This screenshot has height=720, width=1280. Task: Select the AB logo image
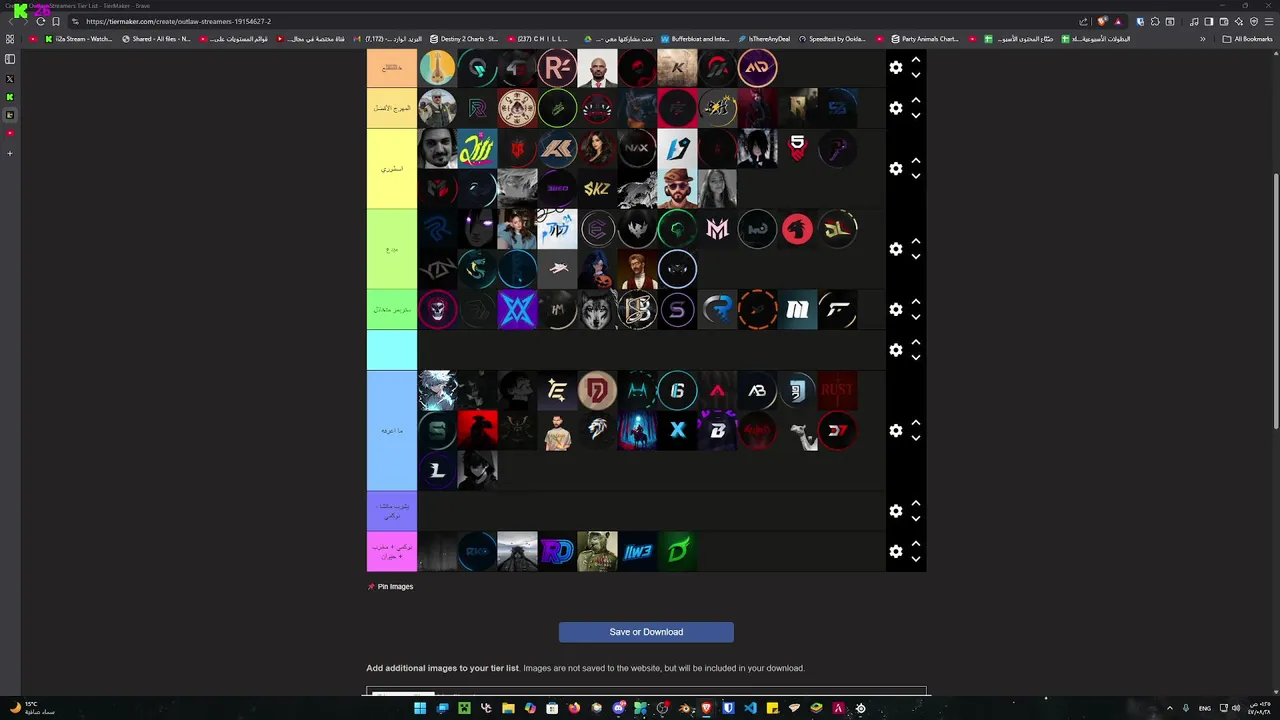[757, 390]
